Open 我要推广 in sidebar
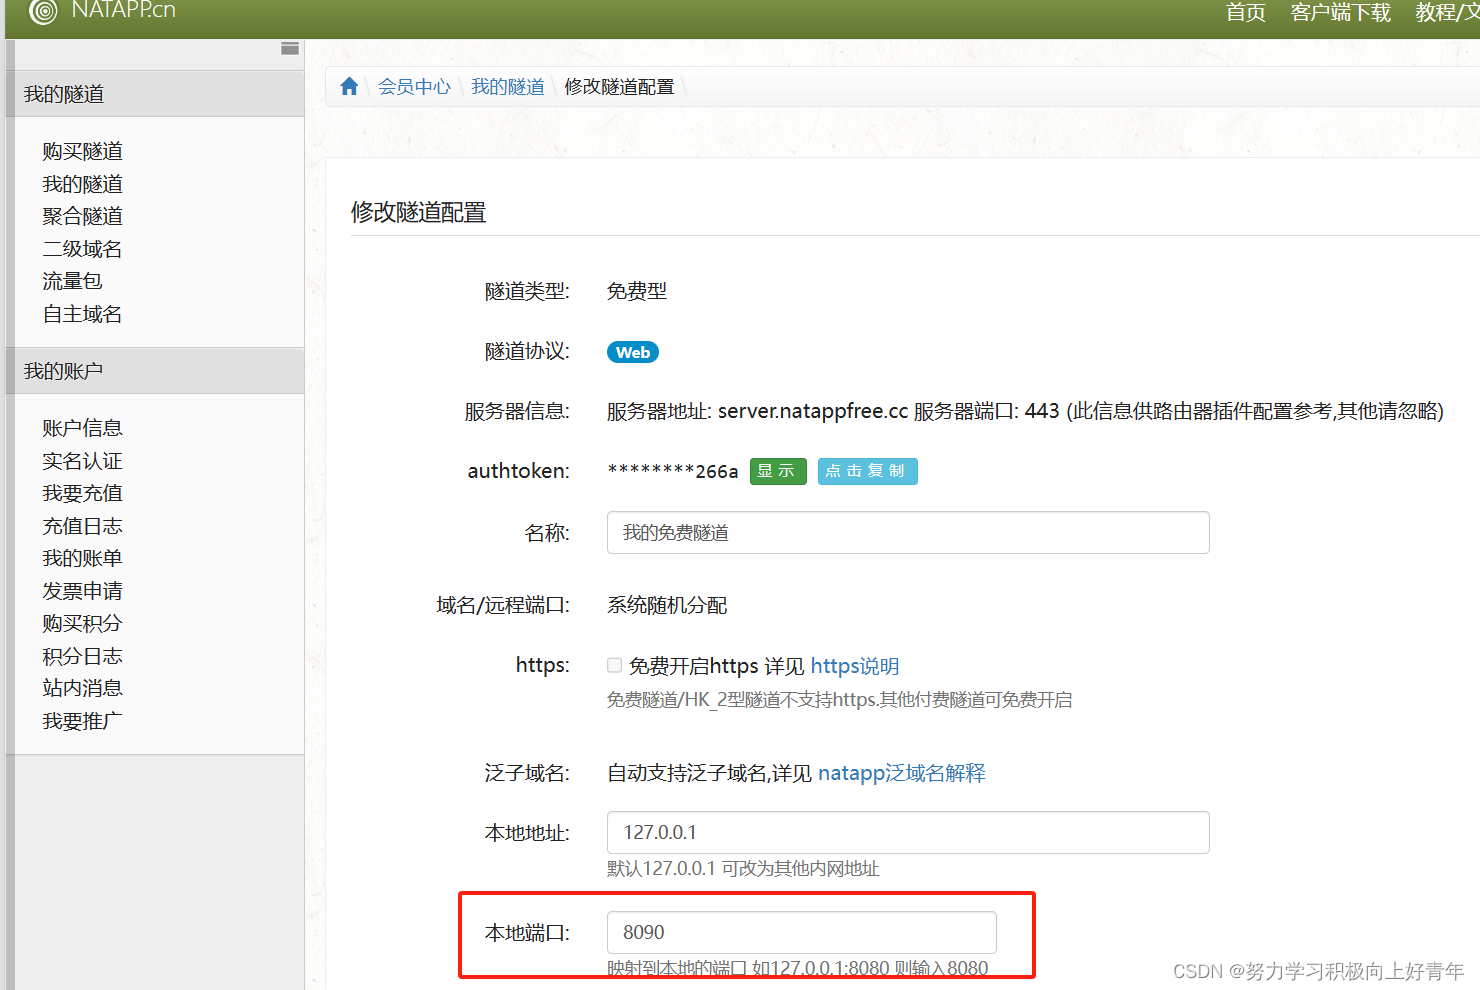The height and width of the screenshot is (990, 1480). click(83, 721)
